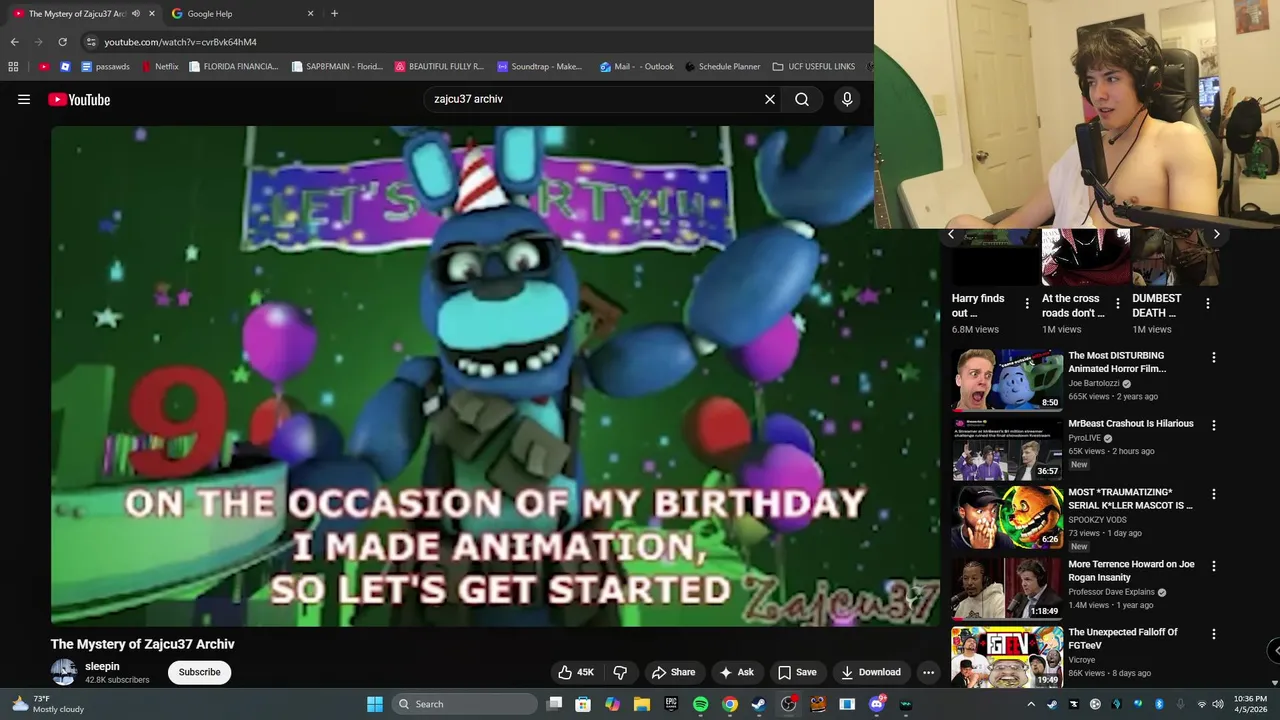The width and height of the screenshot is (1280, 720).
Task: Open The Unexpected Falloff Of FGTeeV thumbnail
Action: (1007, 657)
